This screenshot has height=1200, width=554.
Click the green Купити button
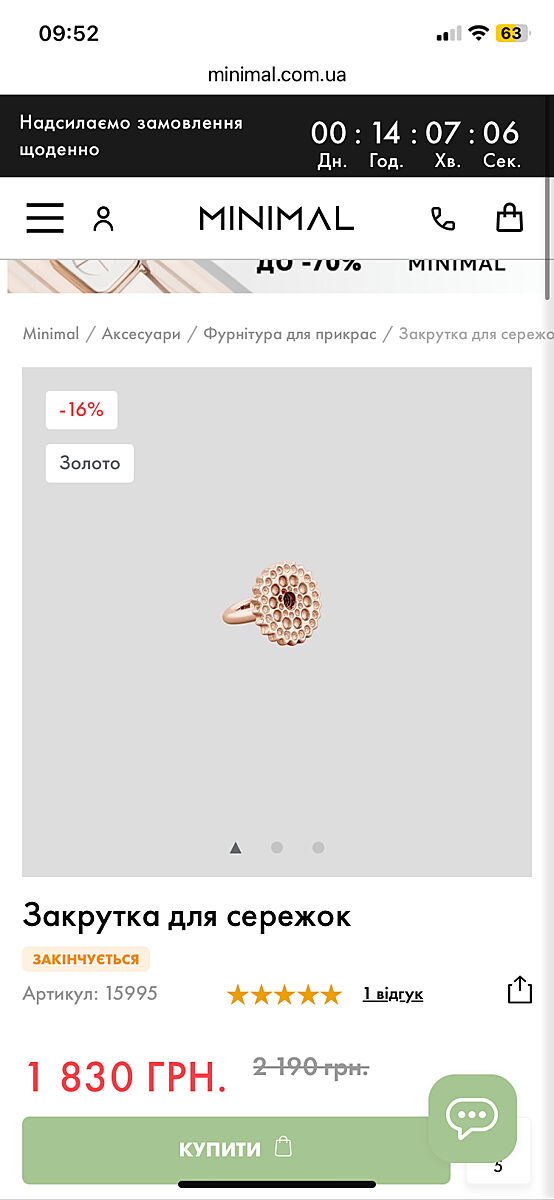coord(236,1149)
